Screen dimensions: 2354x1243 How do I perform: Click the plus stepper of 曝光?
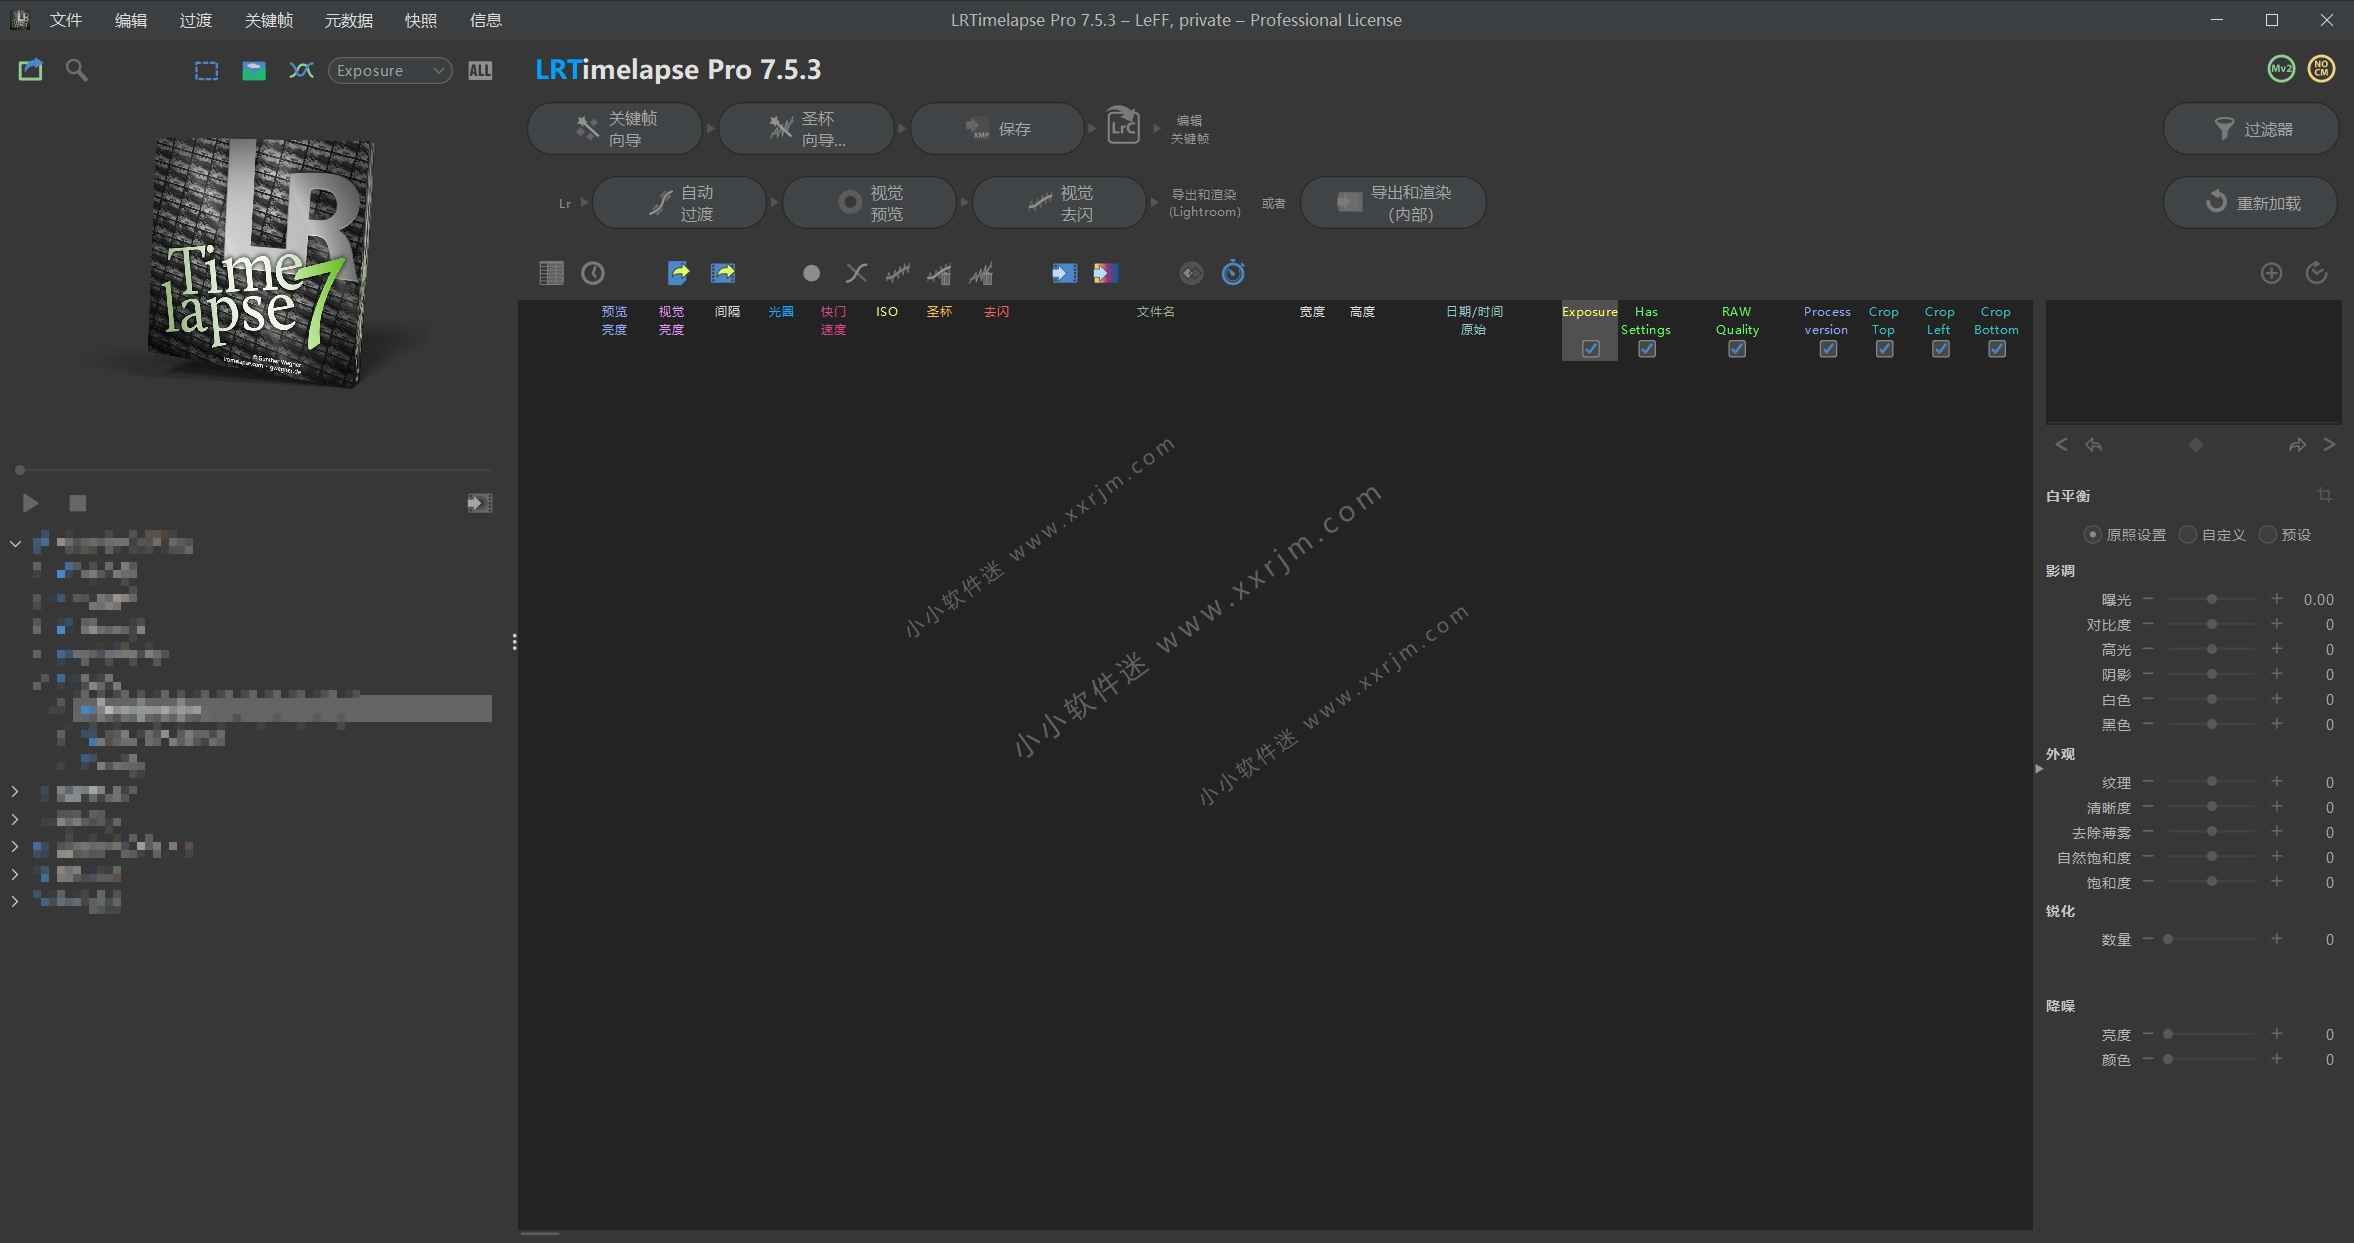2277,599
